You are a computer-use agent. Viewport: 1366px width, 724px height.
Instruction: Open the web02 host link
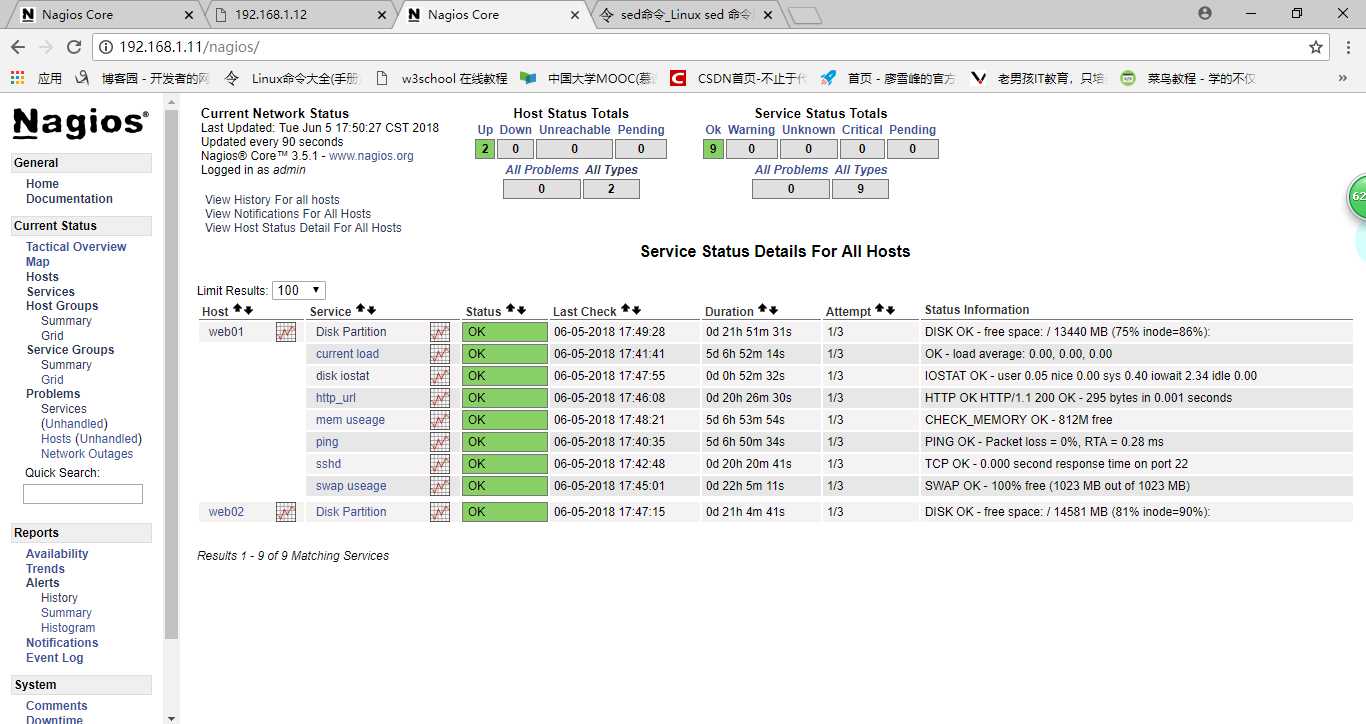click(x=226, y=512)
